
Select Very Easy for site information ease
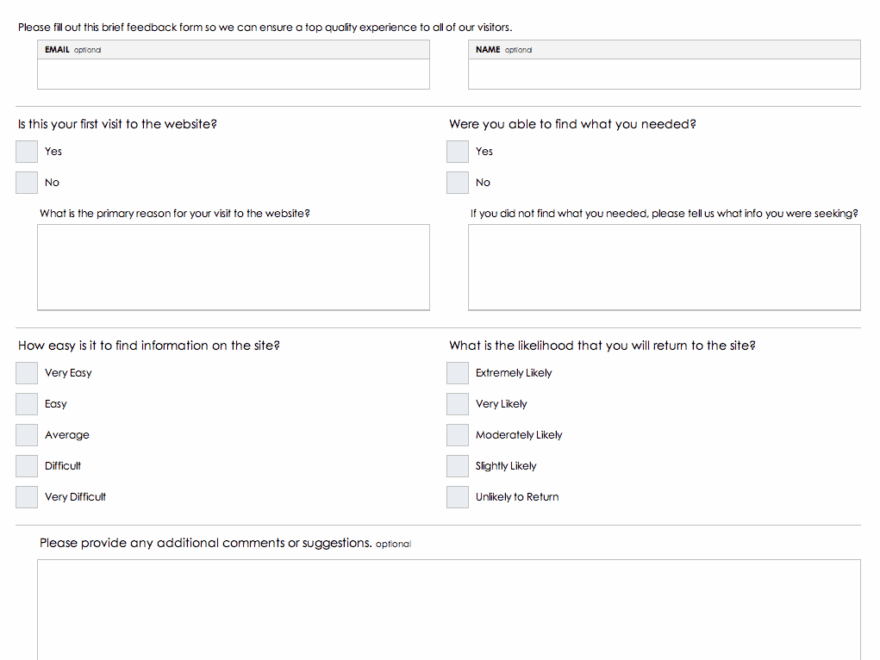click(26, 372)
